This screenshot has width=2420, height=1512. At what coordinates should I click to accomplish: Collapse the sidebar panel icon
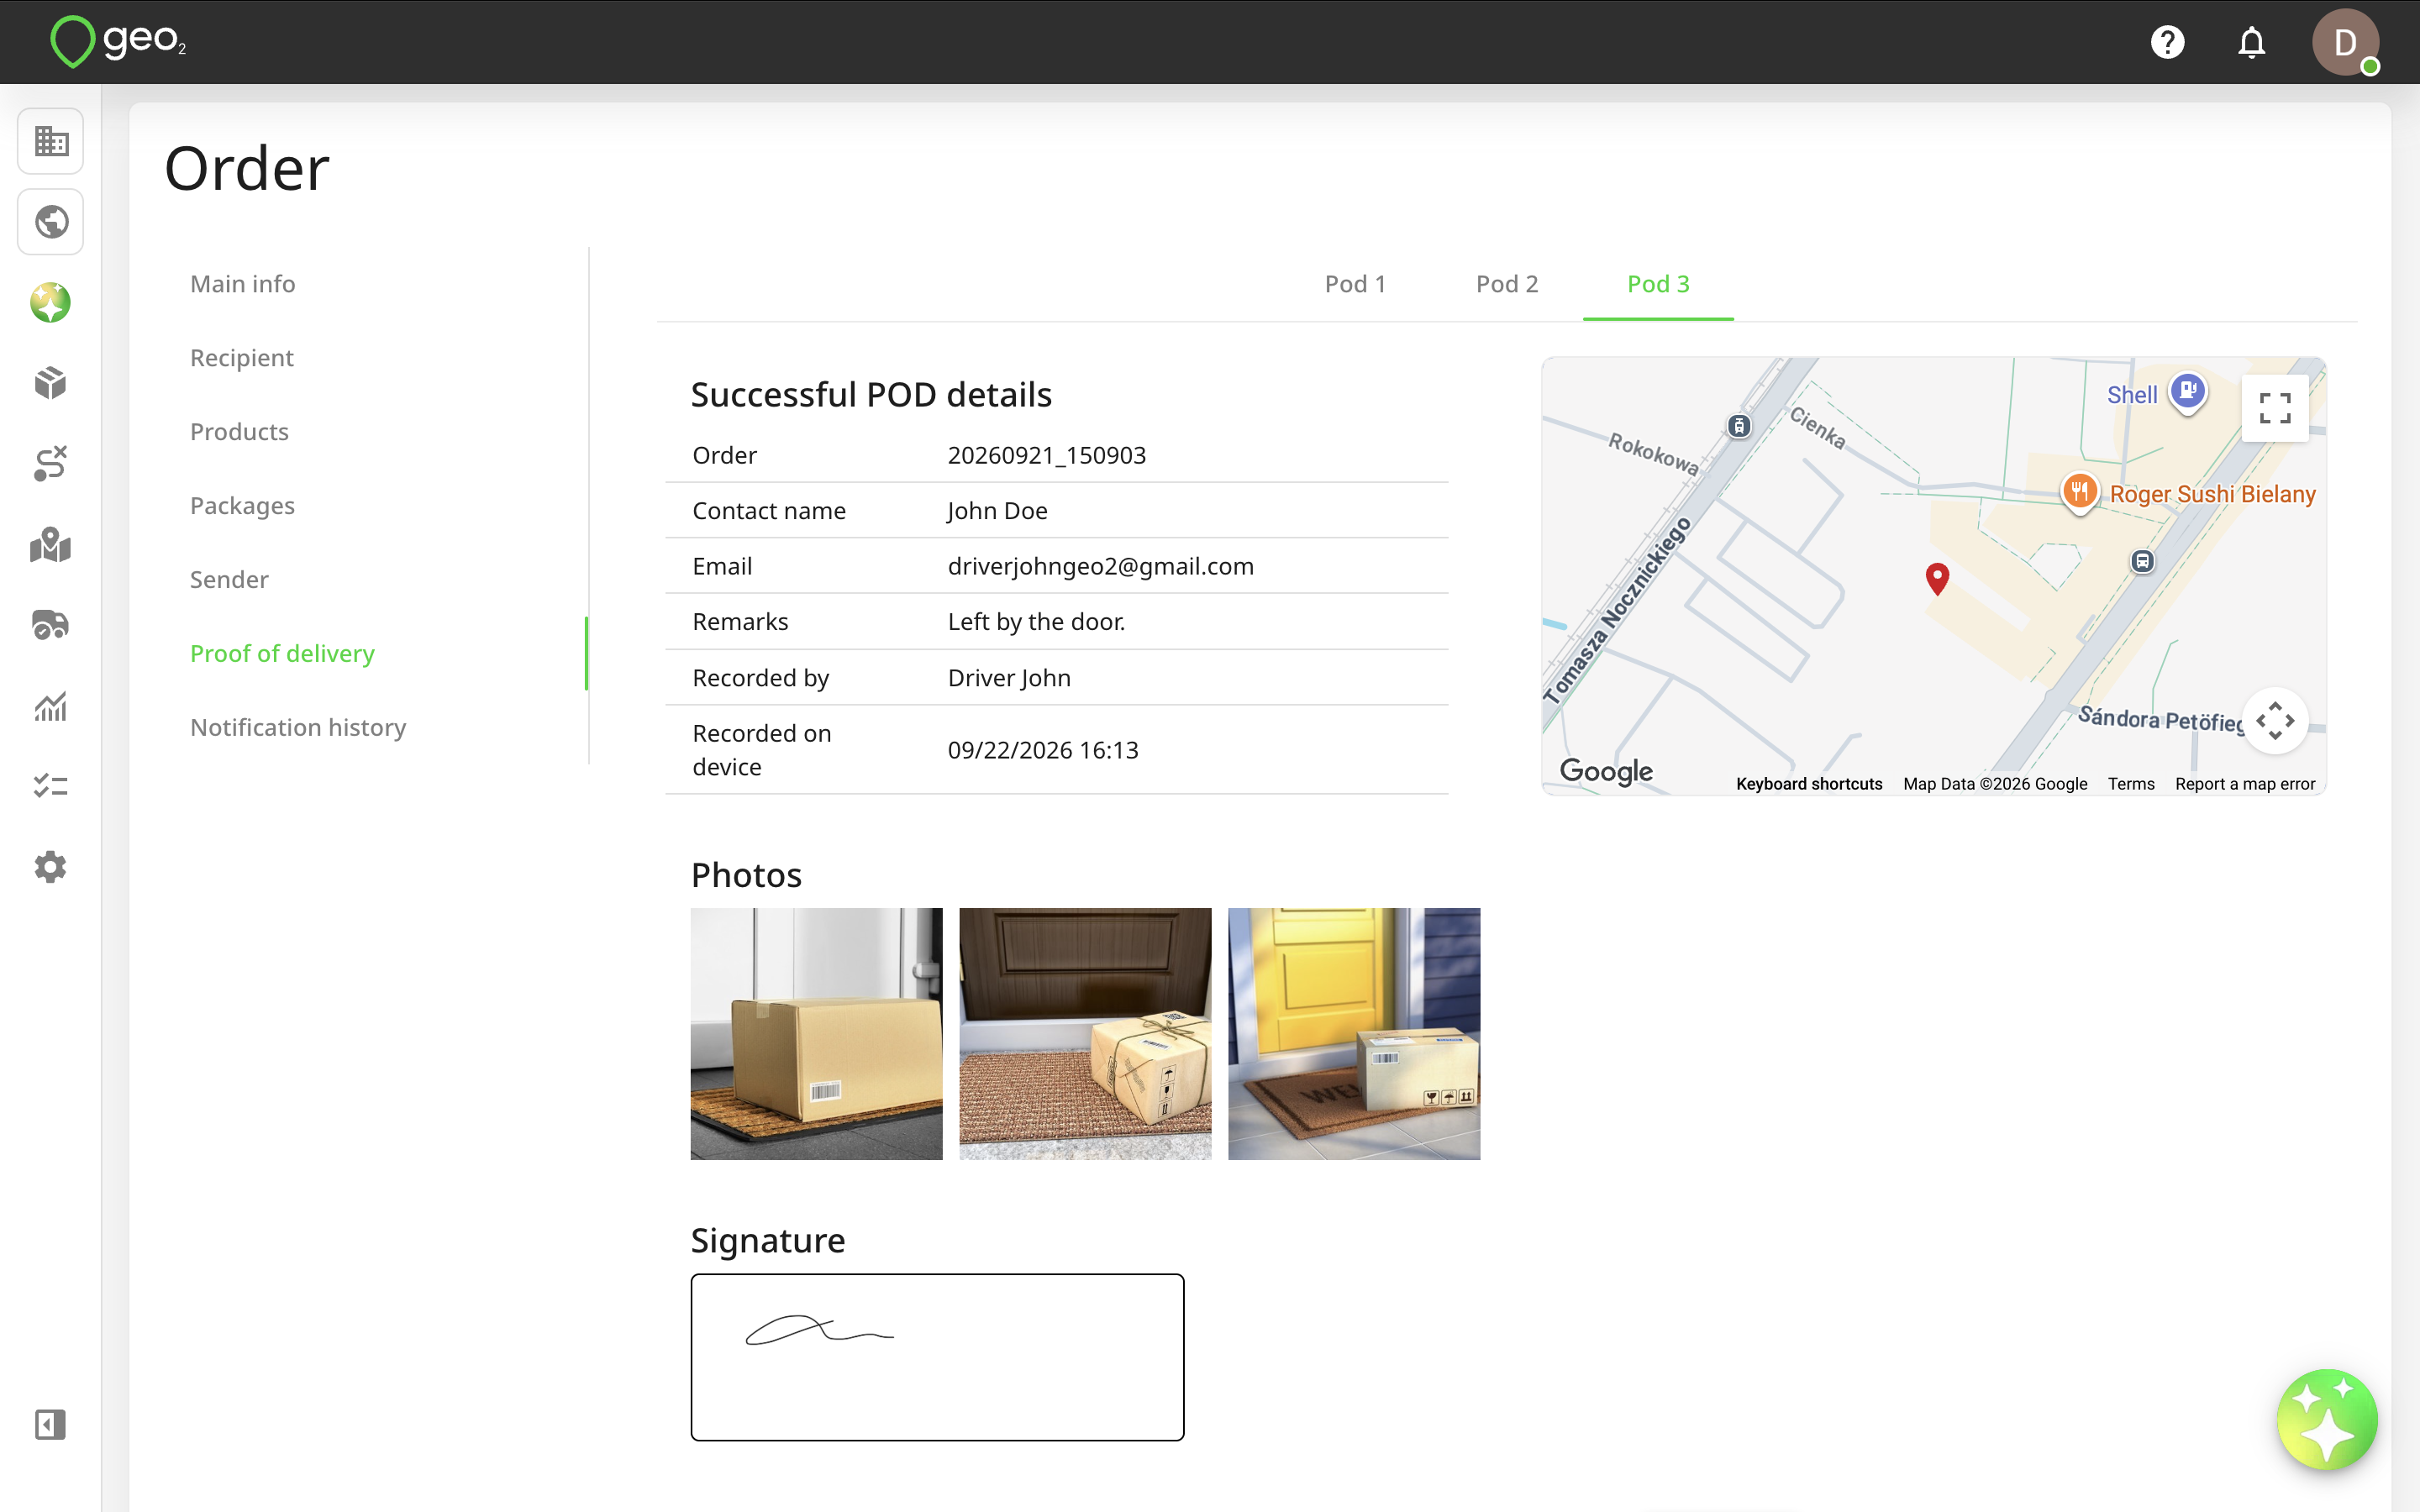[x=51, y=1424]
